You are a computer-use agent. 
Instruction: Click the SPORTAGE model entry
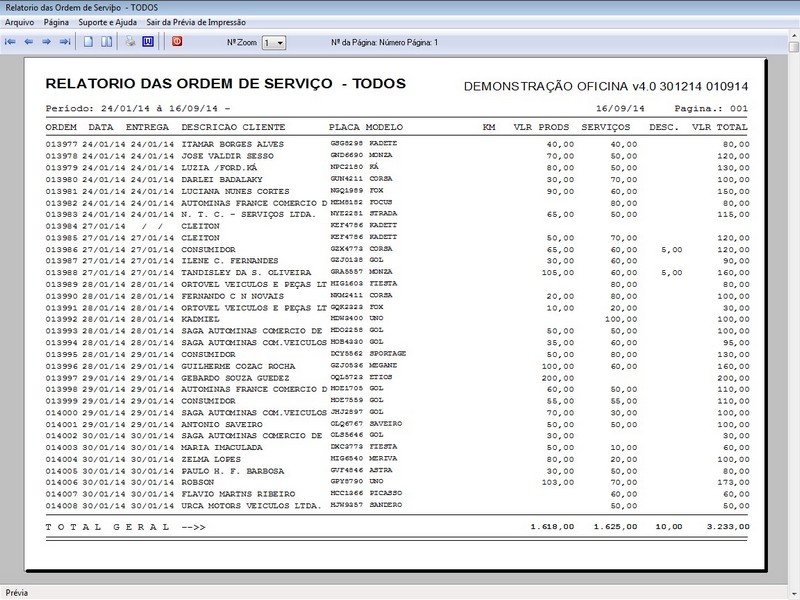click(388, 354)
